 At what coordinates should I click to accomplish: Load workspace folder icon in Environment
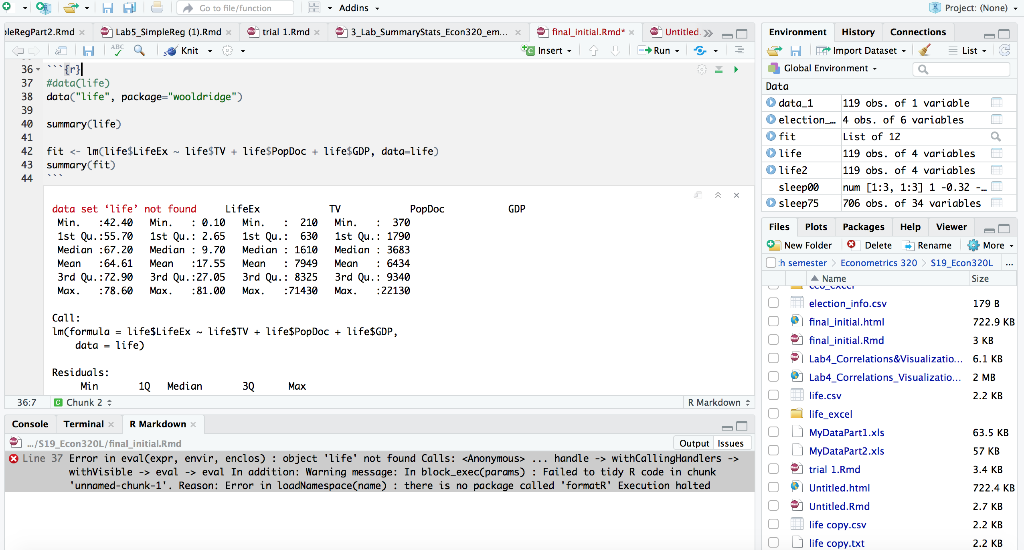[x=775, y=50]
